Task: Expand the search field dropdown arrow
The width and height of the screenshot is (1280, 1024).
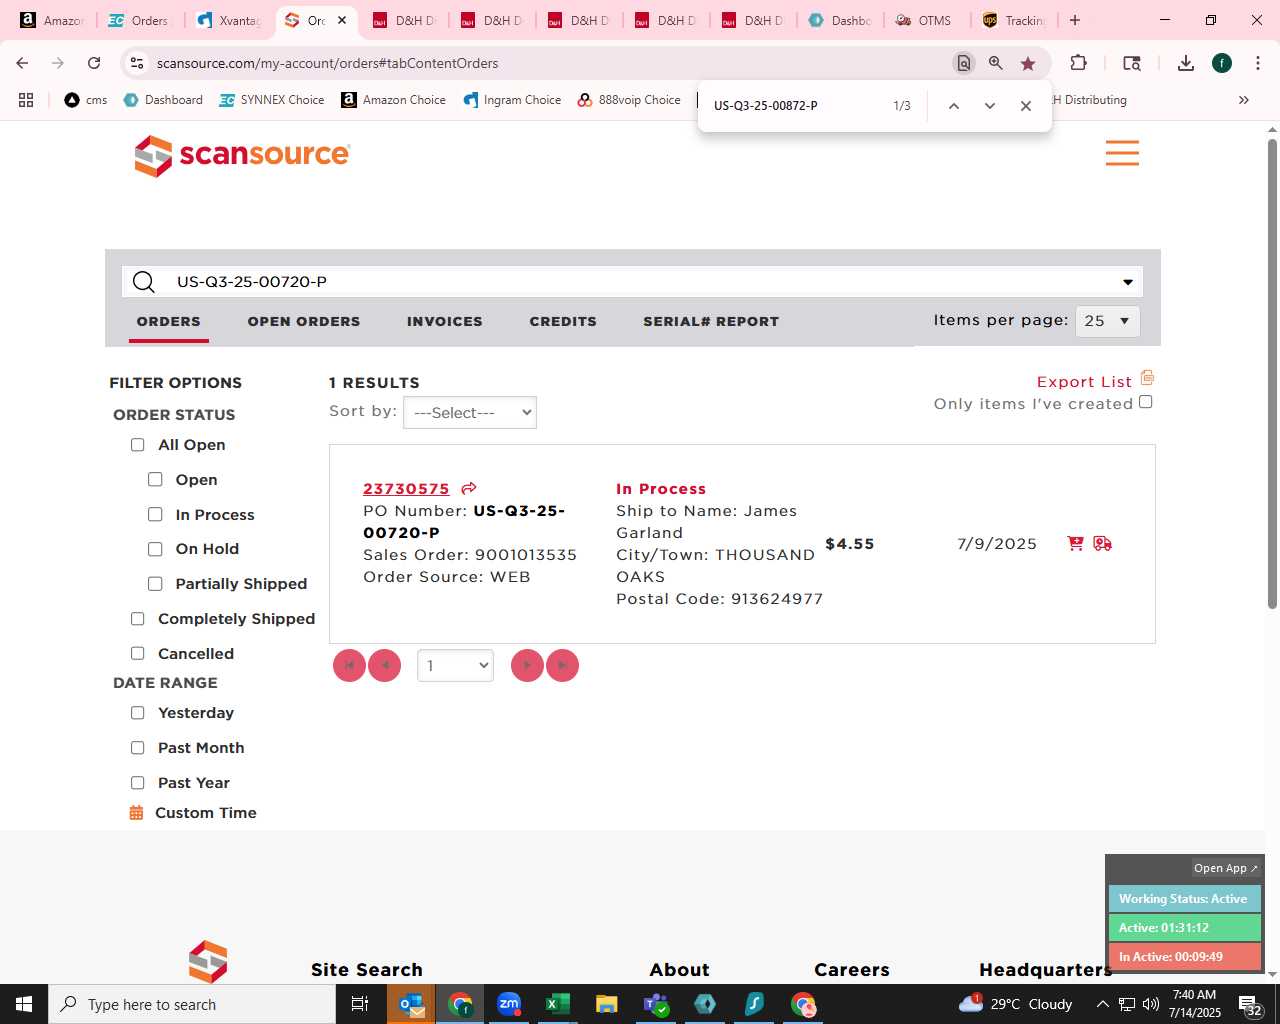Action: 1128,282
